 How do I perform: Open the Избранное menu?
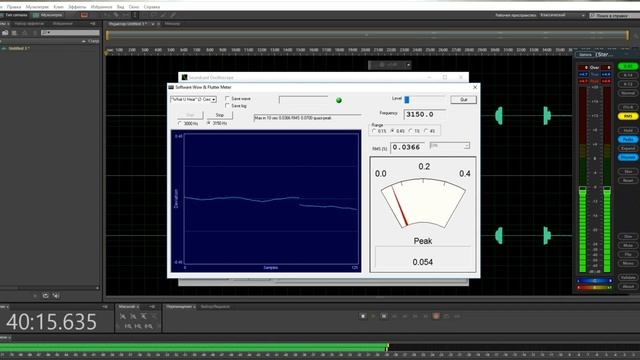(101, 7)
